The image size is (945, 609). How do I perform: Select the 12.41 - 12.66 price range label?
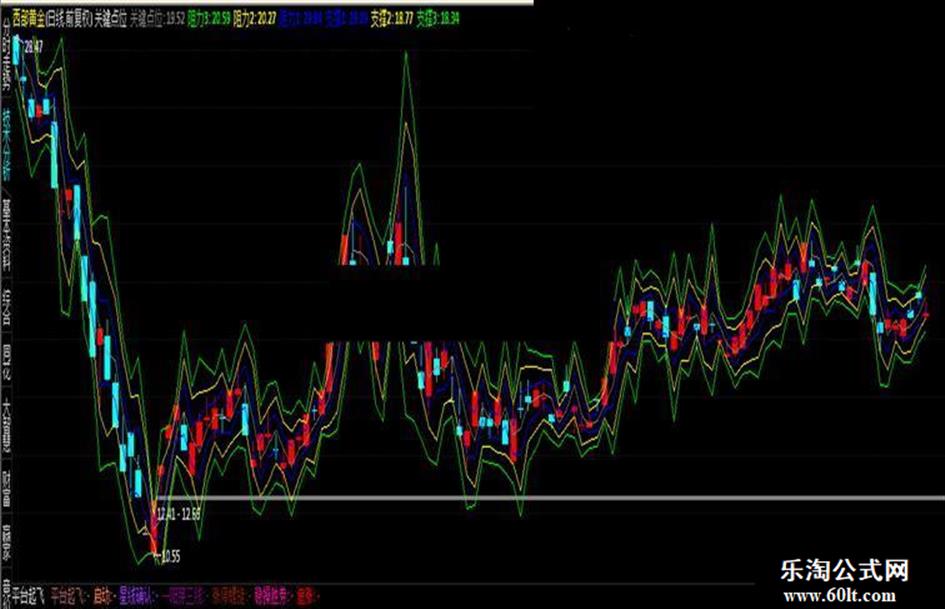point(179,513)
